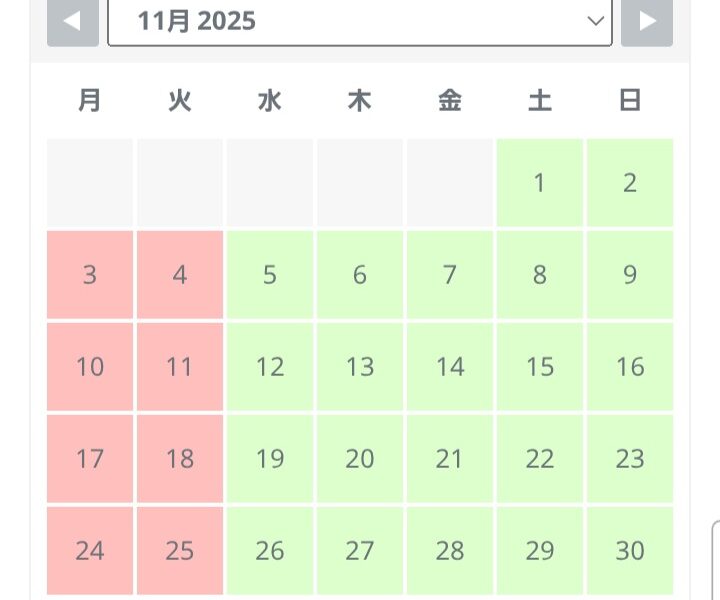Select available date 1 (Saturday)

tap(540, 183)
